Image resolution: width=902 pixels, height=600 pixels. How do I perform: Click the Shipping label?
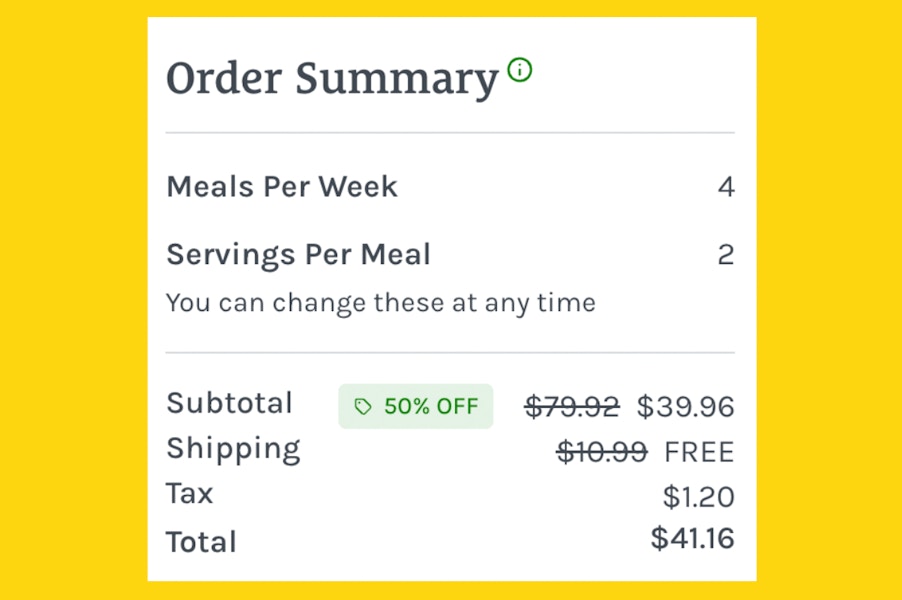coord(233,449)
